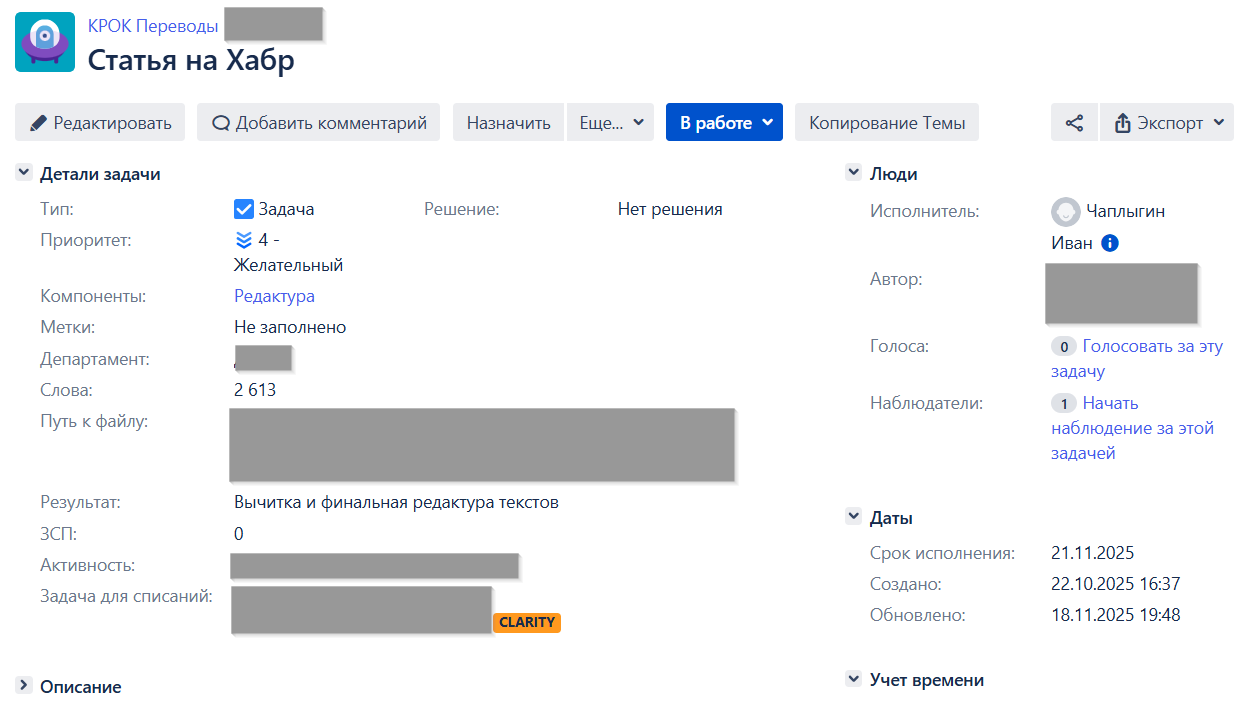The height and width of the screenshot is (713, 1256).
Task: Collapse the Детали задачи section
Action: coord(24,173)
